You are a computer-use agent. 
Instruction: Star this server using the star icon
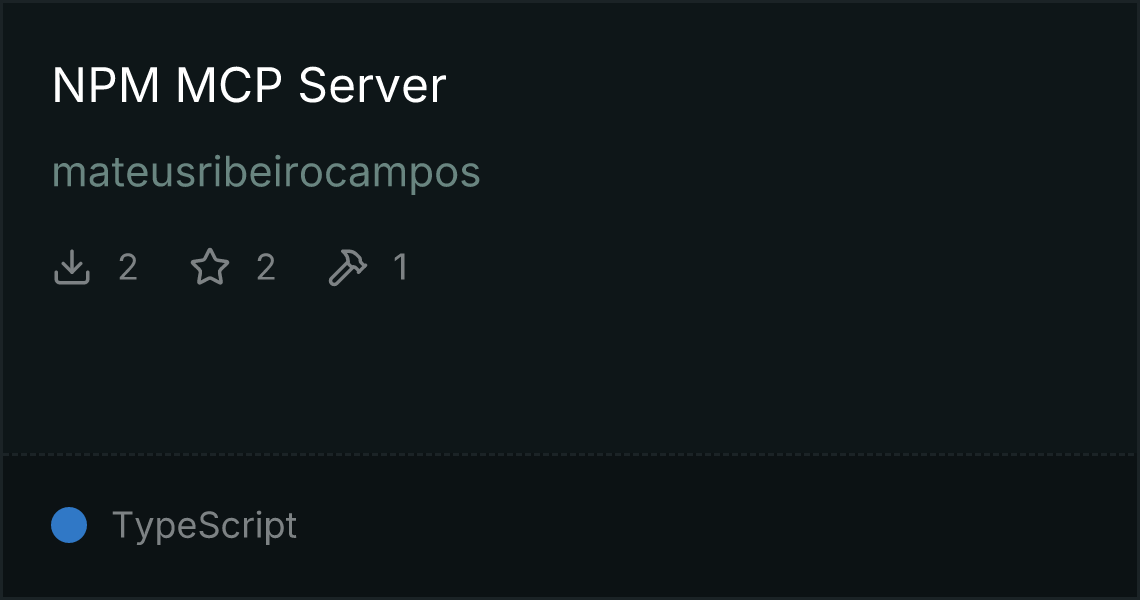tap(210, 267)
